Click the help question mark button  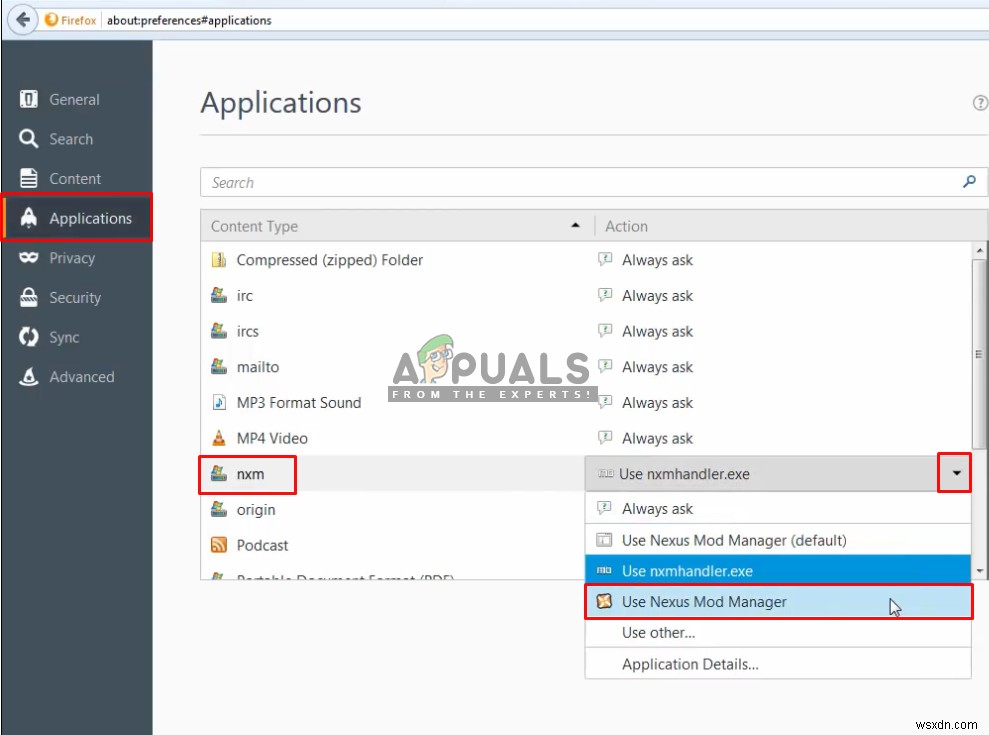click(x=979, y=102)
